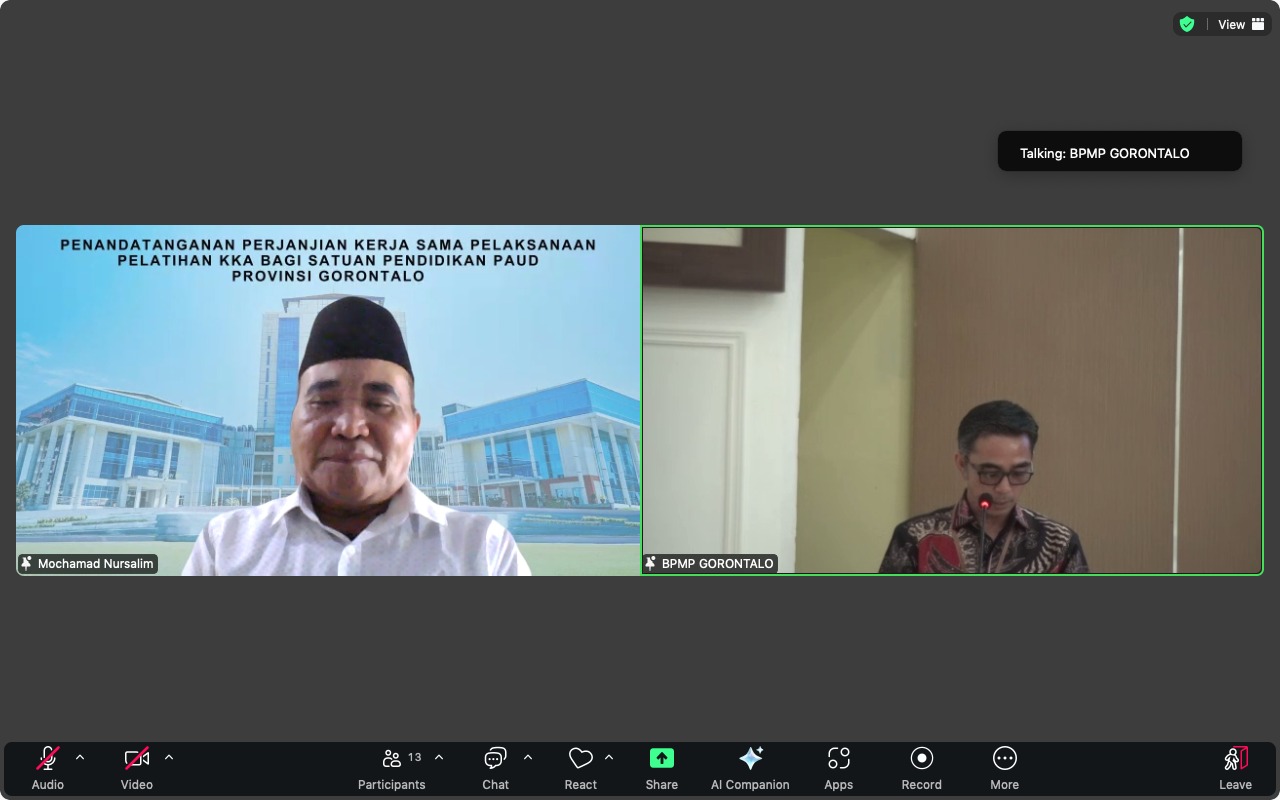Leave the meeting with Leave icon
The height and width of the screenshot is (800, 1280).
click(1236, 758)
